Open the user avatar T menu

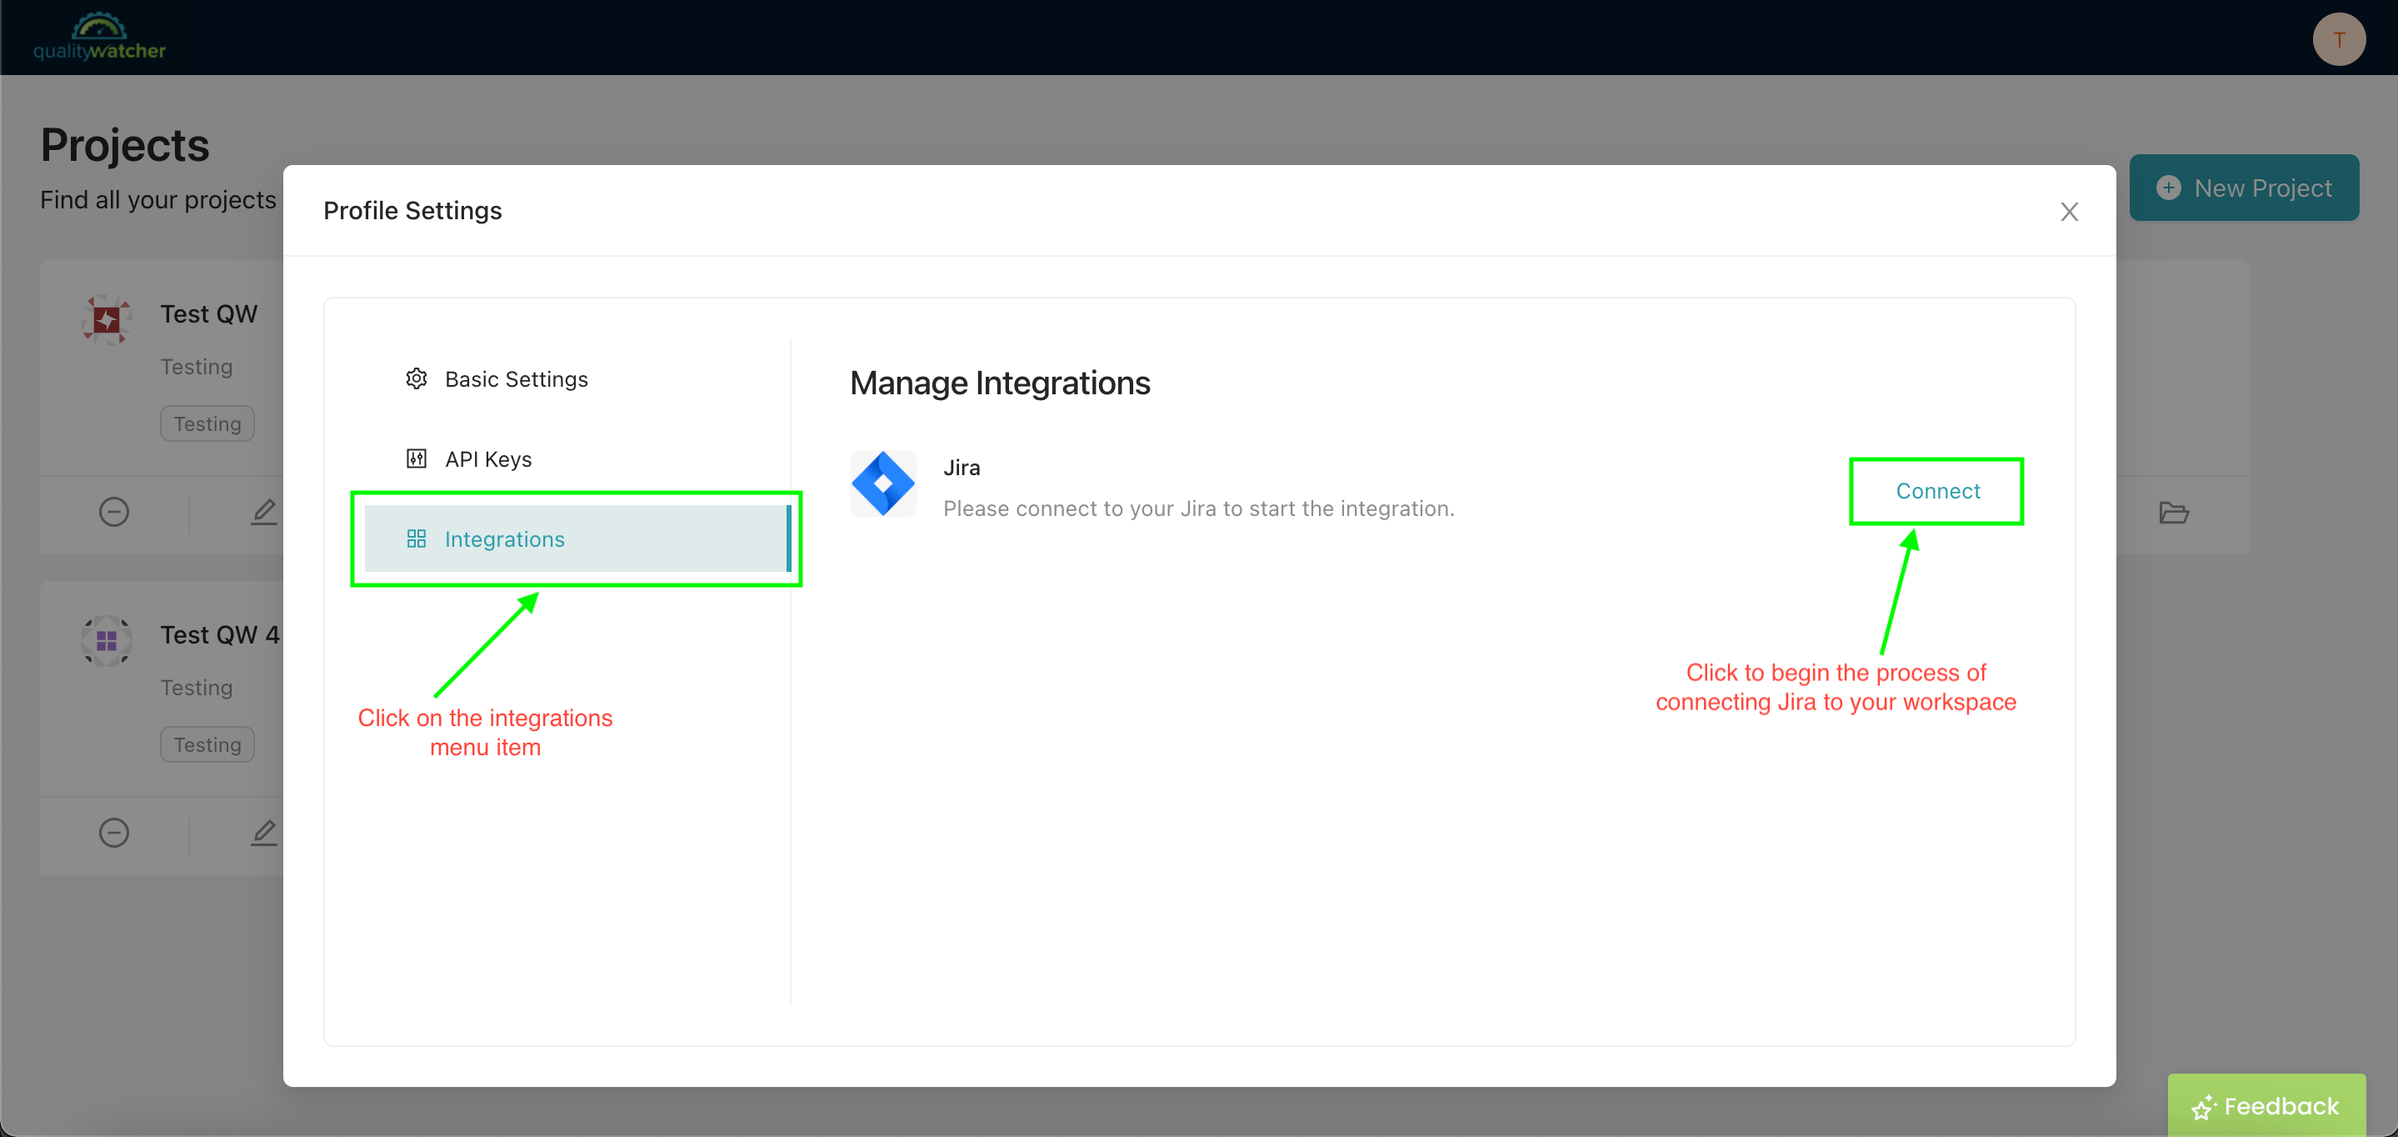coord(2338,39)
